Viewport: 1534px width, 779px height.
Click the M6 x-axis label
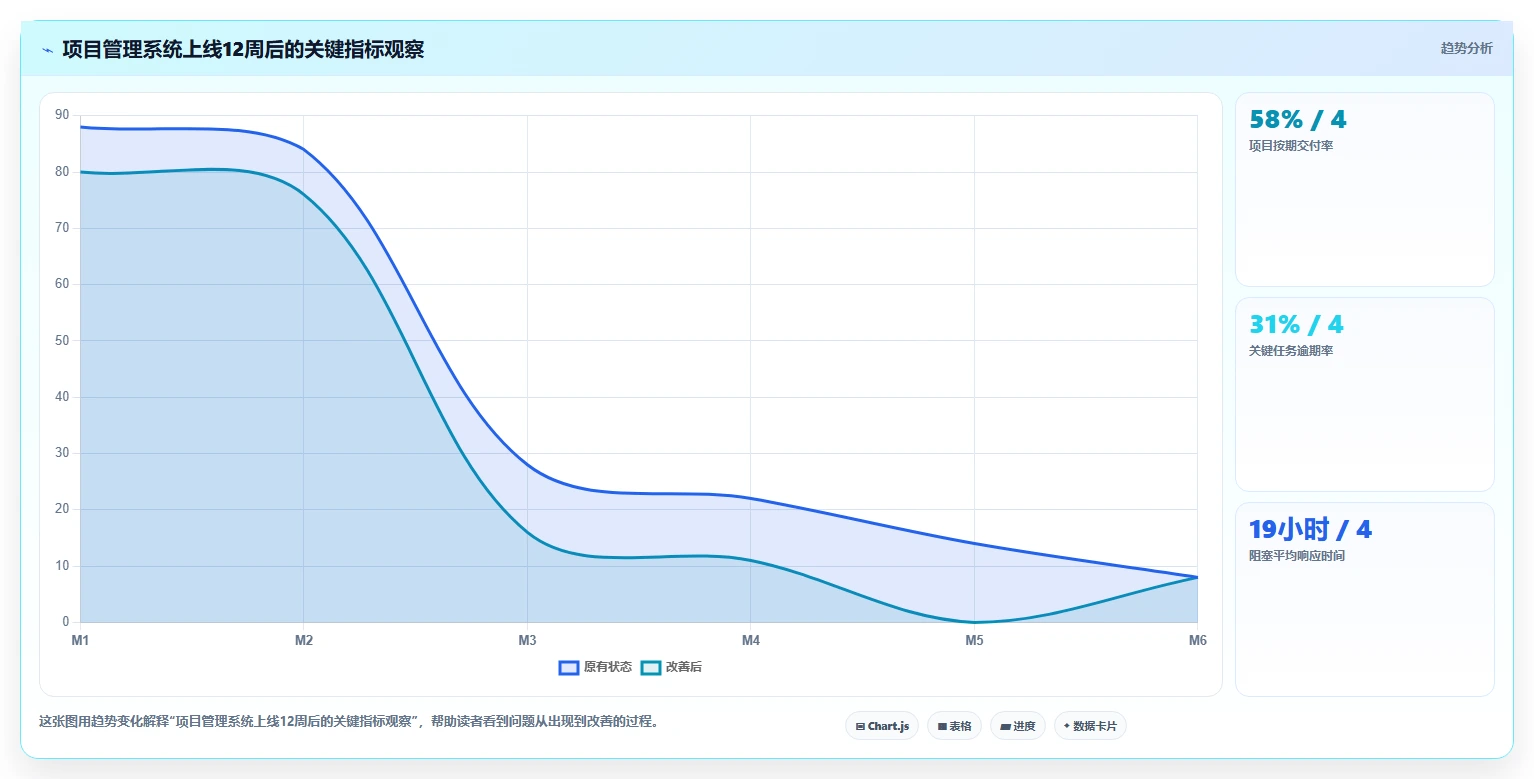(1197, 640)
